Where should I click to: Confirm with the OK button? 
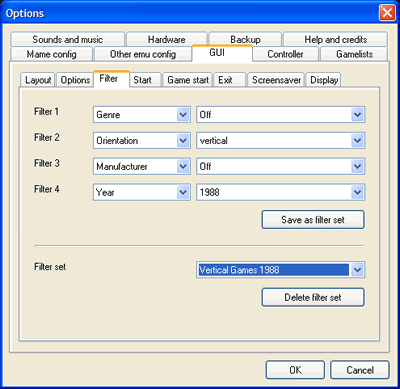(x=295, y=370)
